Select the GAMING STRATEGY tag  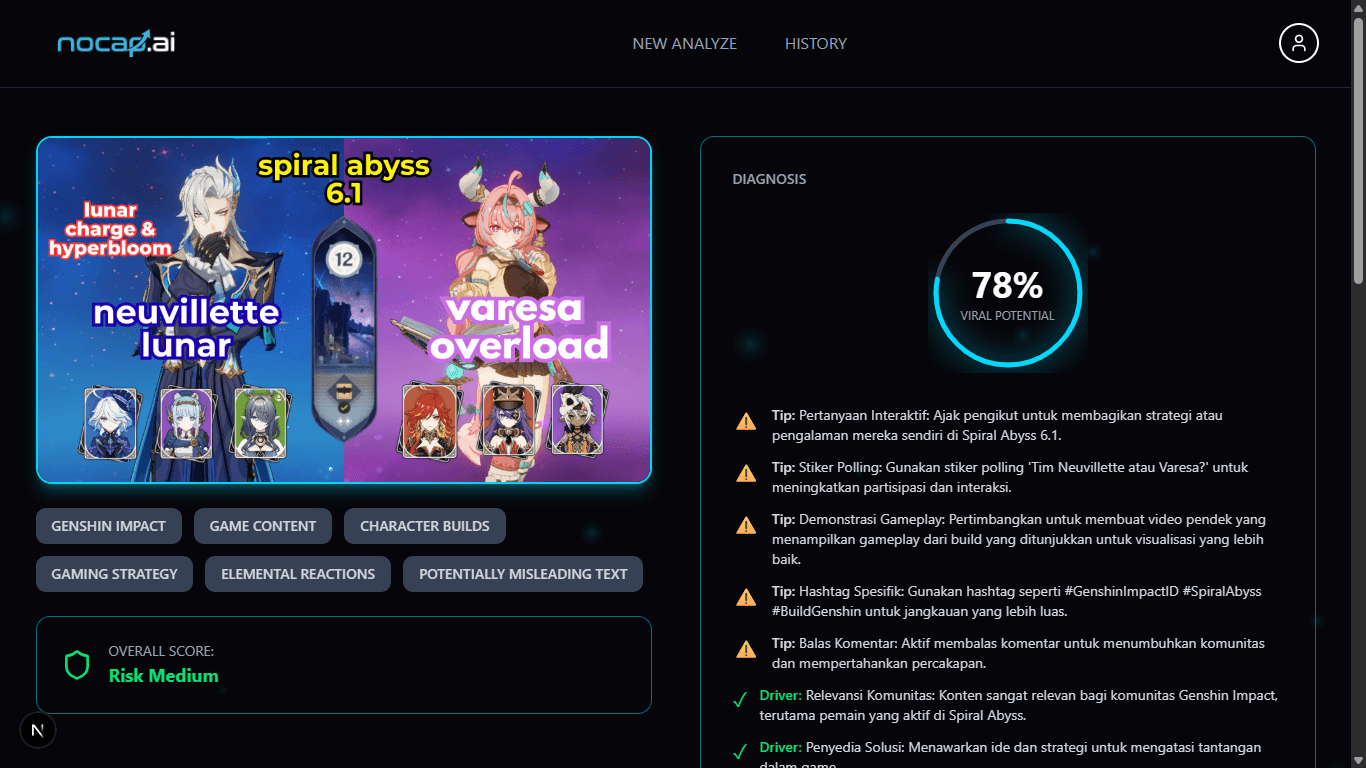tap(113, 574)
